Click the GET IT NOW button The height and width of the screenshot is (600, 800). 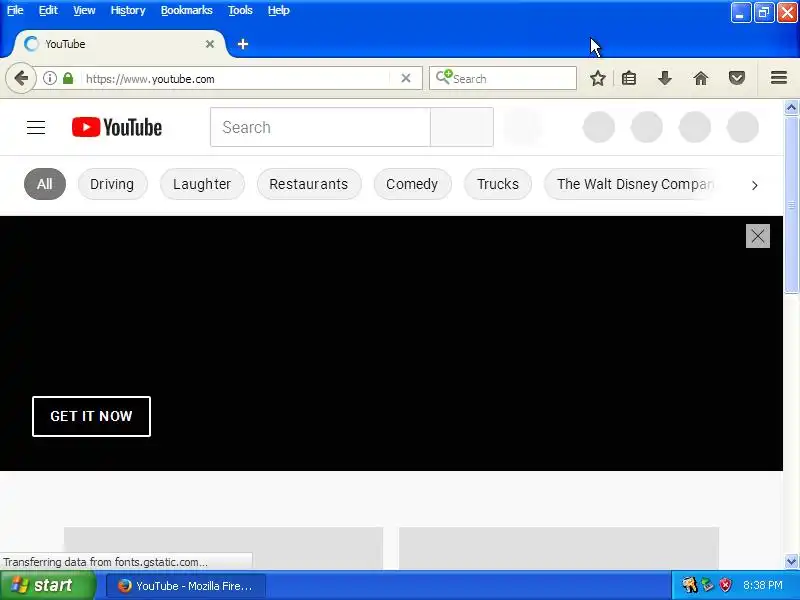point(91,416)
